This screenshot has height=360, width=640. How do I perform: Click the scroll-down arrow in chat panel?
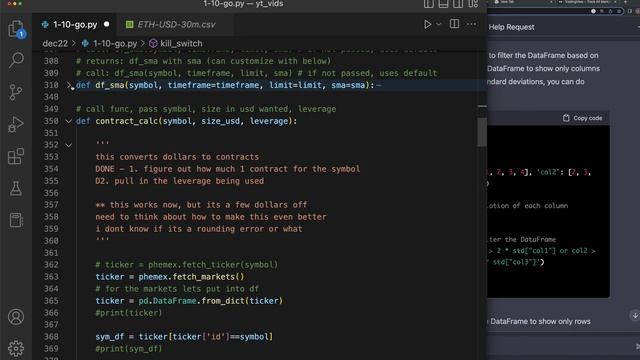pyautogui.click(x=635, y=315)
